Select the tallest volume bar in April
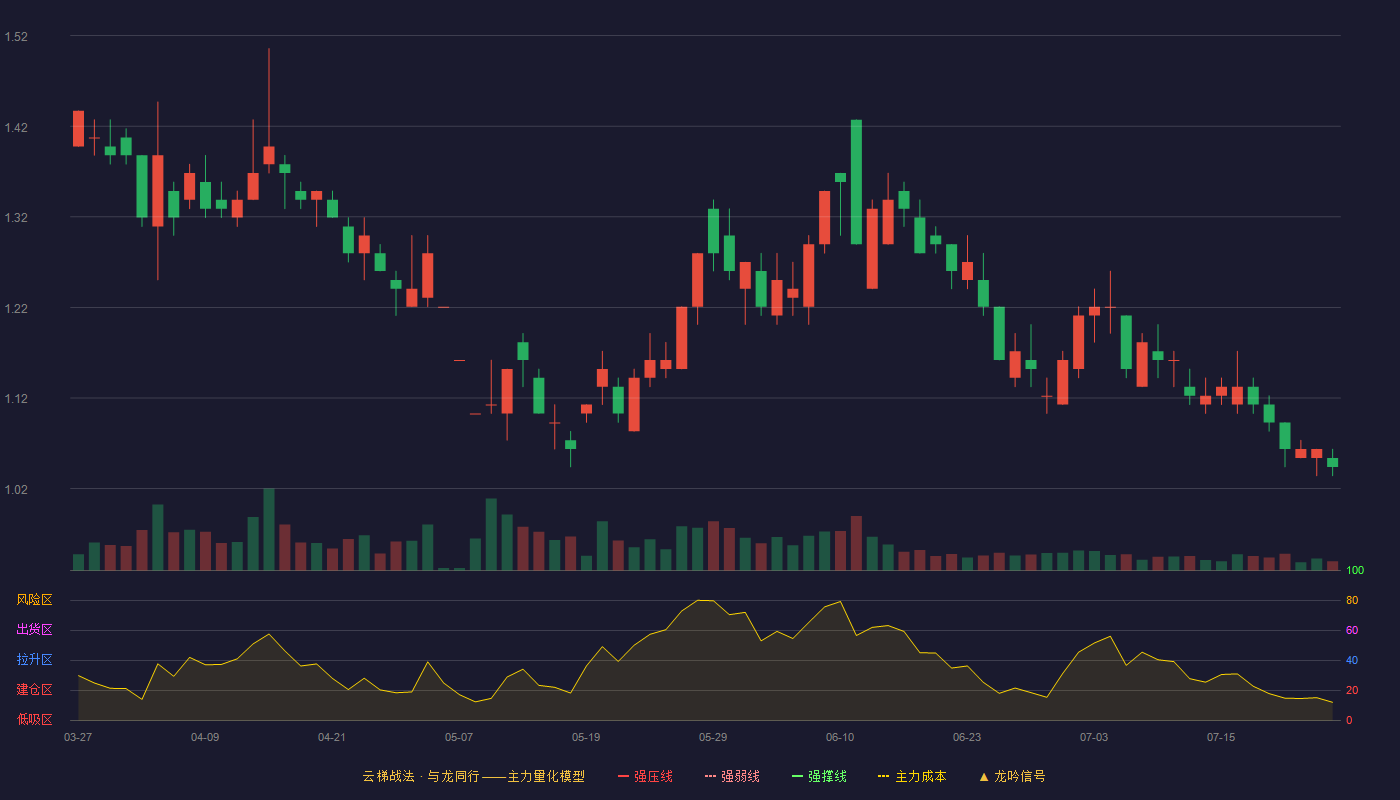Screen dimensions: 1400x800 tap(268, 529)
